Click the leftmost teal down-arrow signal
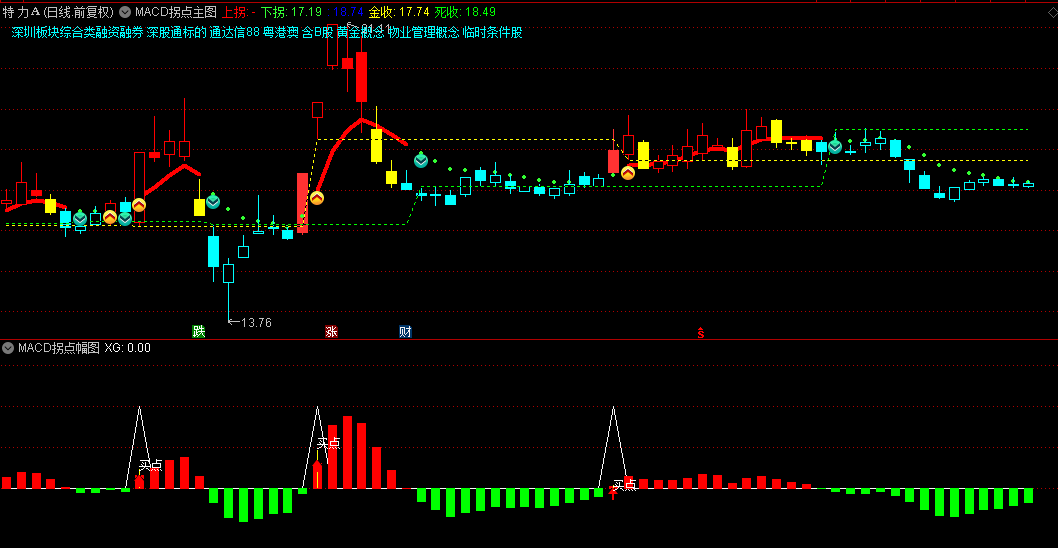This screenshot has height=548, width=1058. 80,219
